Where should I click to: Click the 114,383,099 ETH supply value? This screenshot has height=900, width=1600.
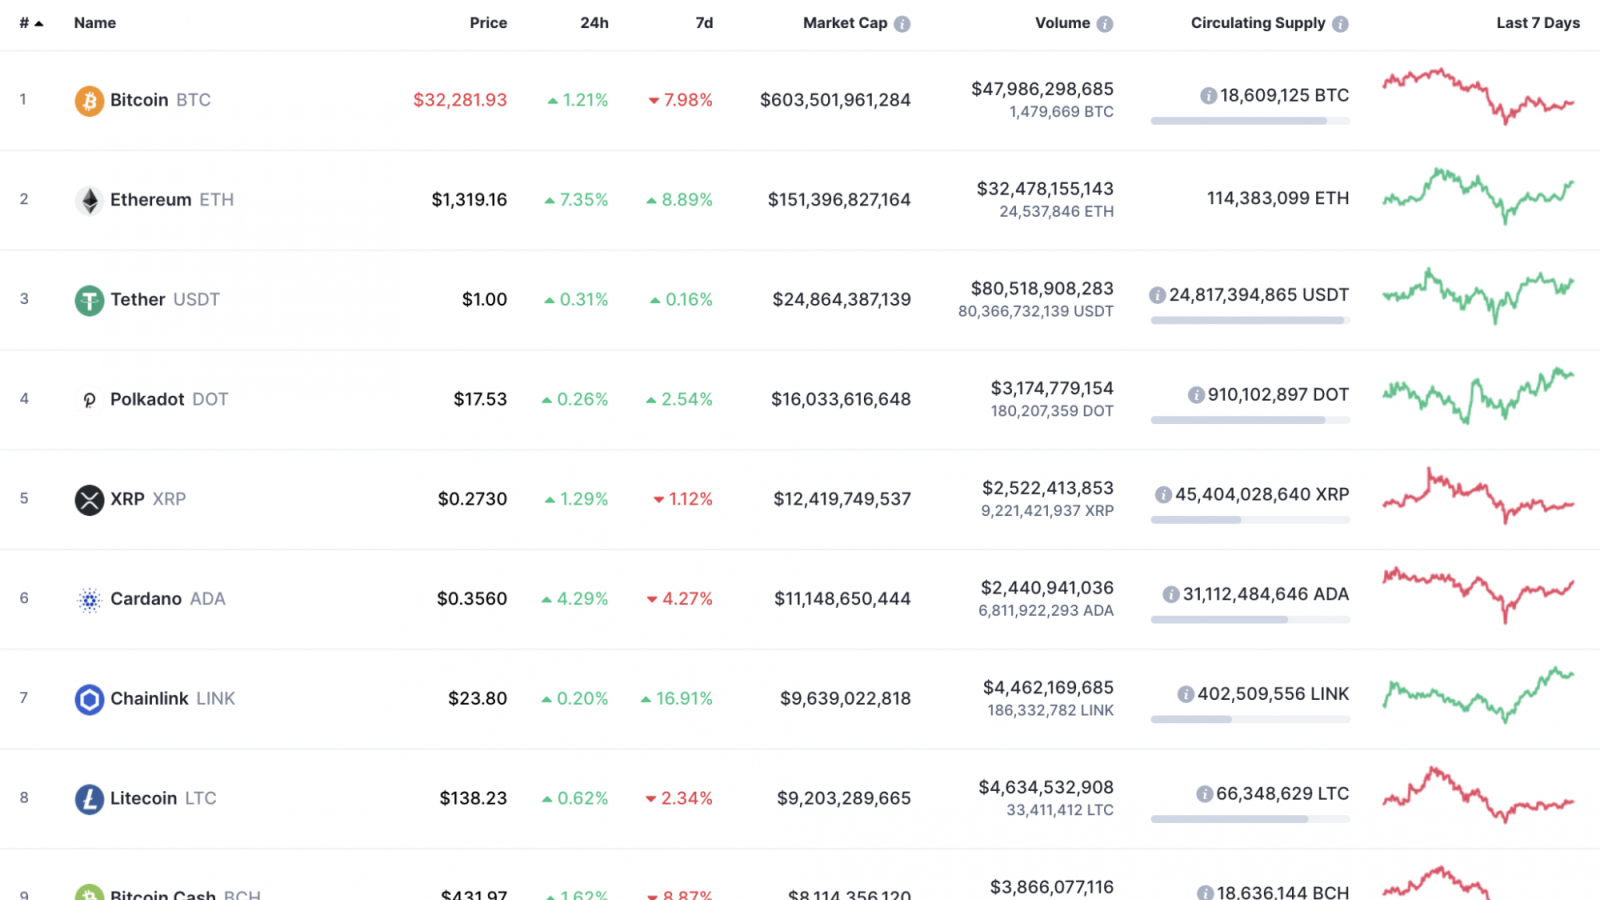point(1278,199)
